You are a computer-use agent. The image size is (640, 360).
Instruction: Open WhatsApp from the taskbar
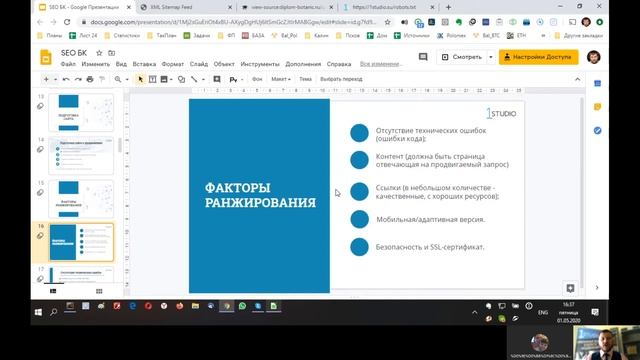[x=242, y=306]
